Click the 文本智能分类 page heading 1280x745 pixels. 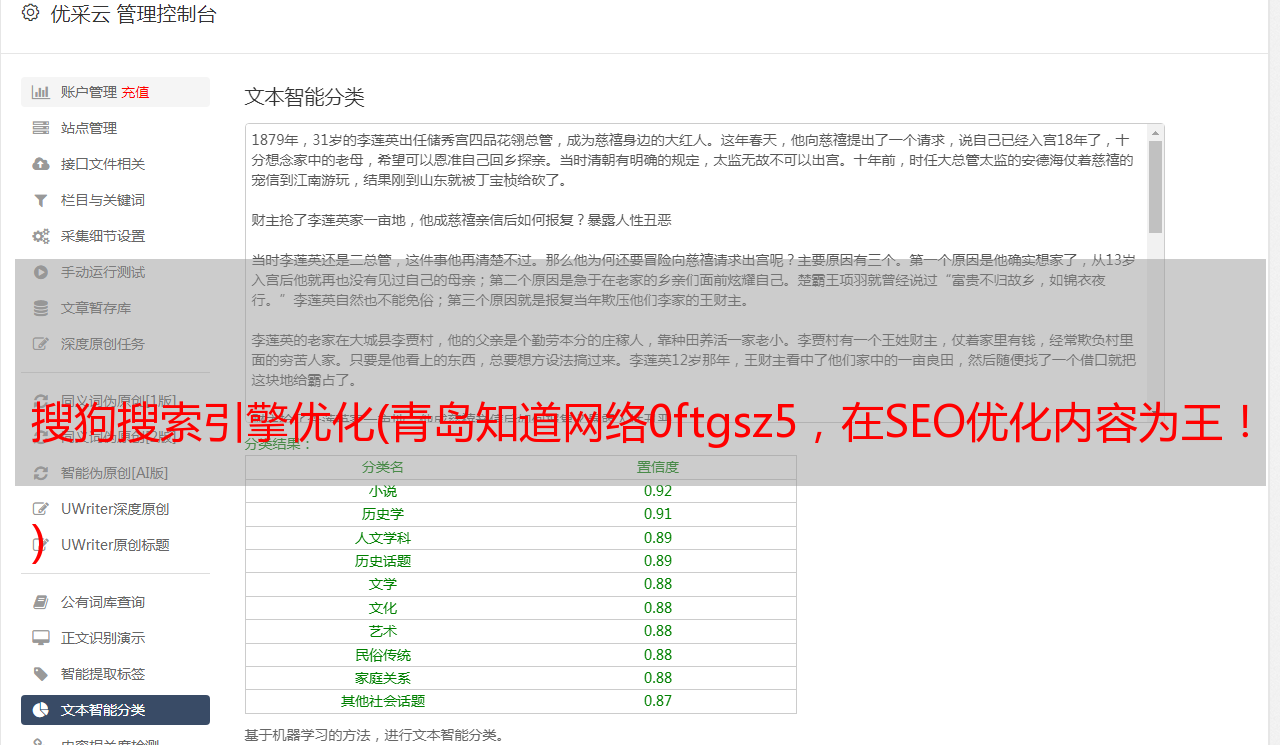305,97
